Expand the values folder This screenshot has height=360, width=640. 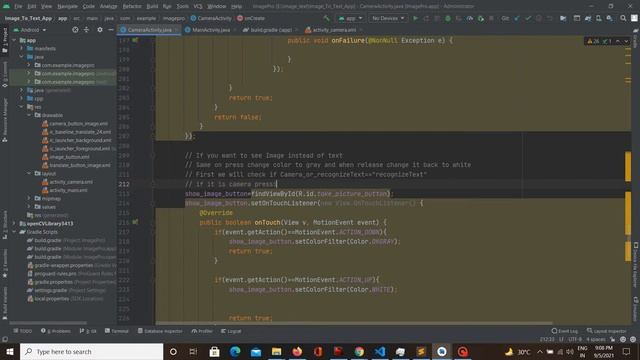pyautogui.click(x=29, y=207)
